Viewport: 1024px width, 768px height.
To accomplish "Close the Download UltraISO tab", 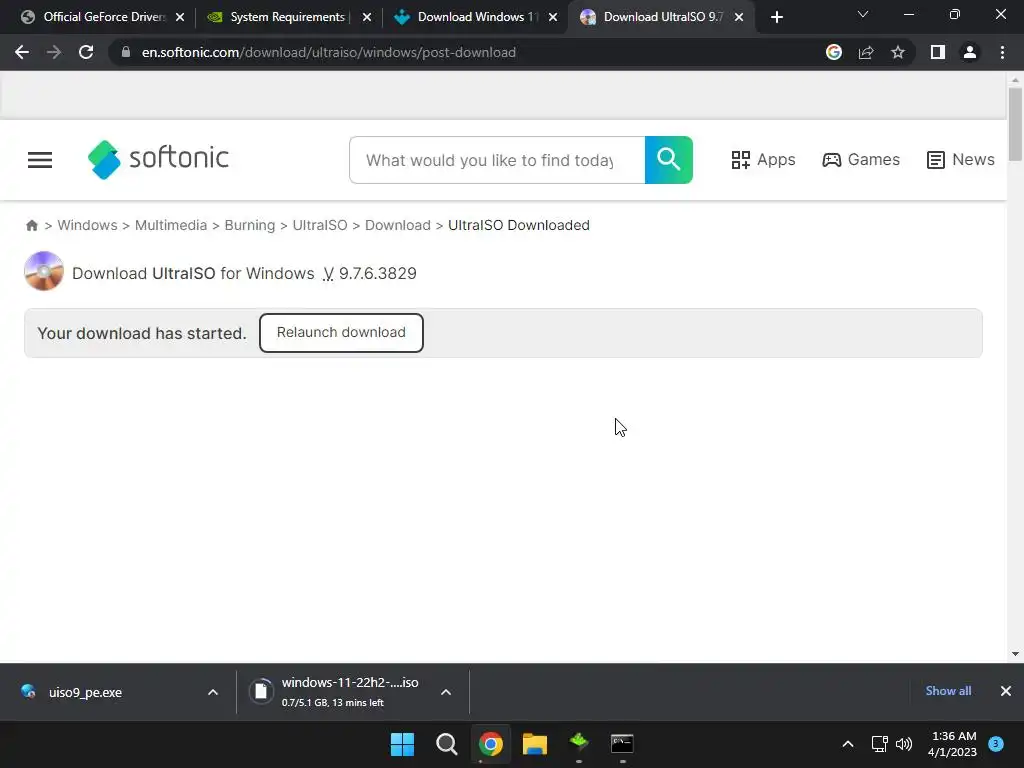I will [x=739, y=17].
